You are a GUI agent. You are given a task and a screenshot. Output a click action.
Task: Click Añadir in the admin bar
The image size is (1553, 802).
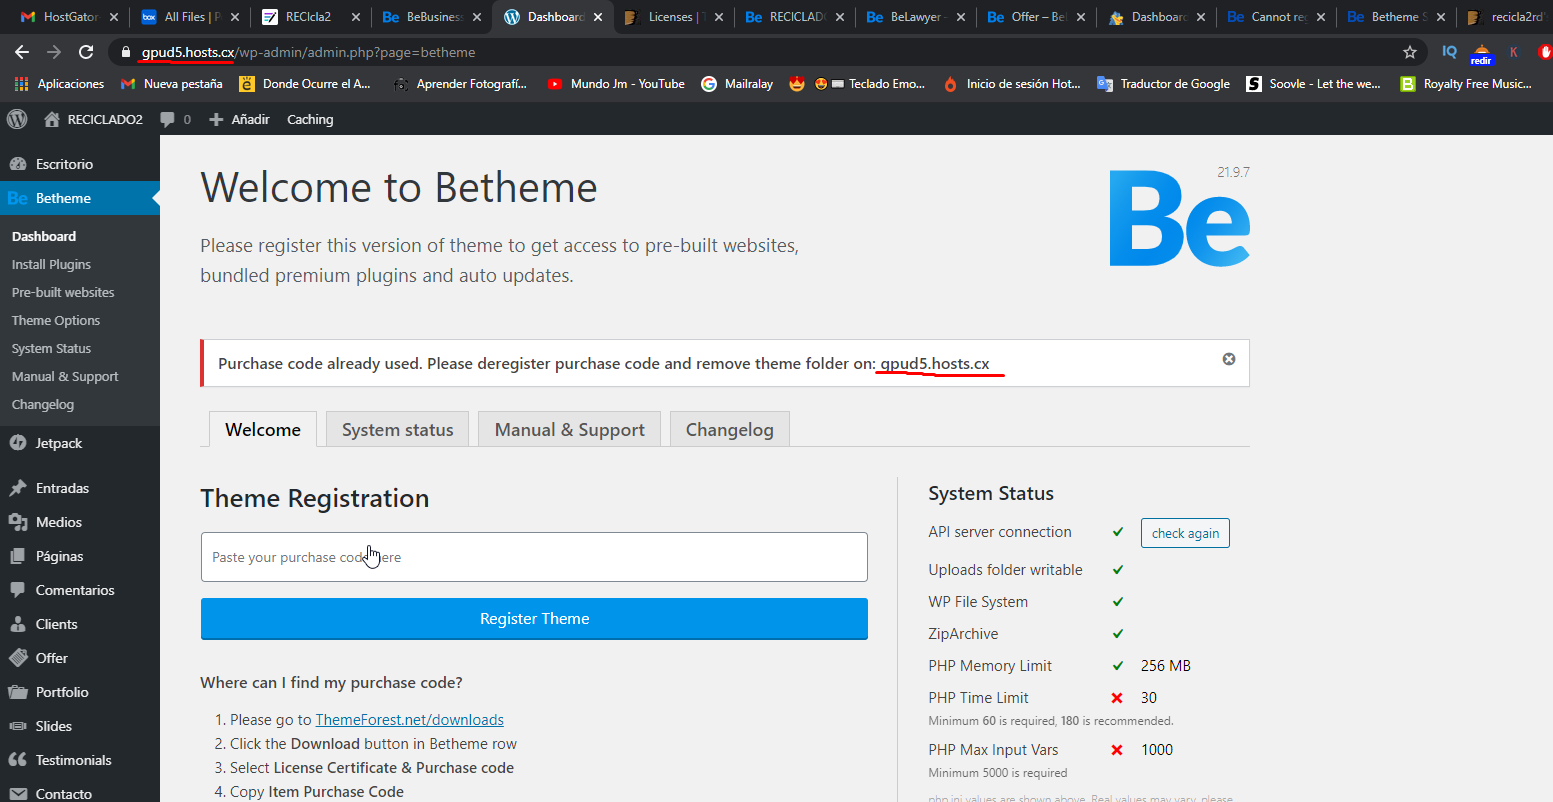click(x=239, y=119)
